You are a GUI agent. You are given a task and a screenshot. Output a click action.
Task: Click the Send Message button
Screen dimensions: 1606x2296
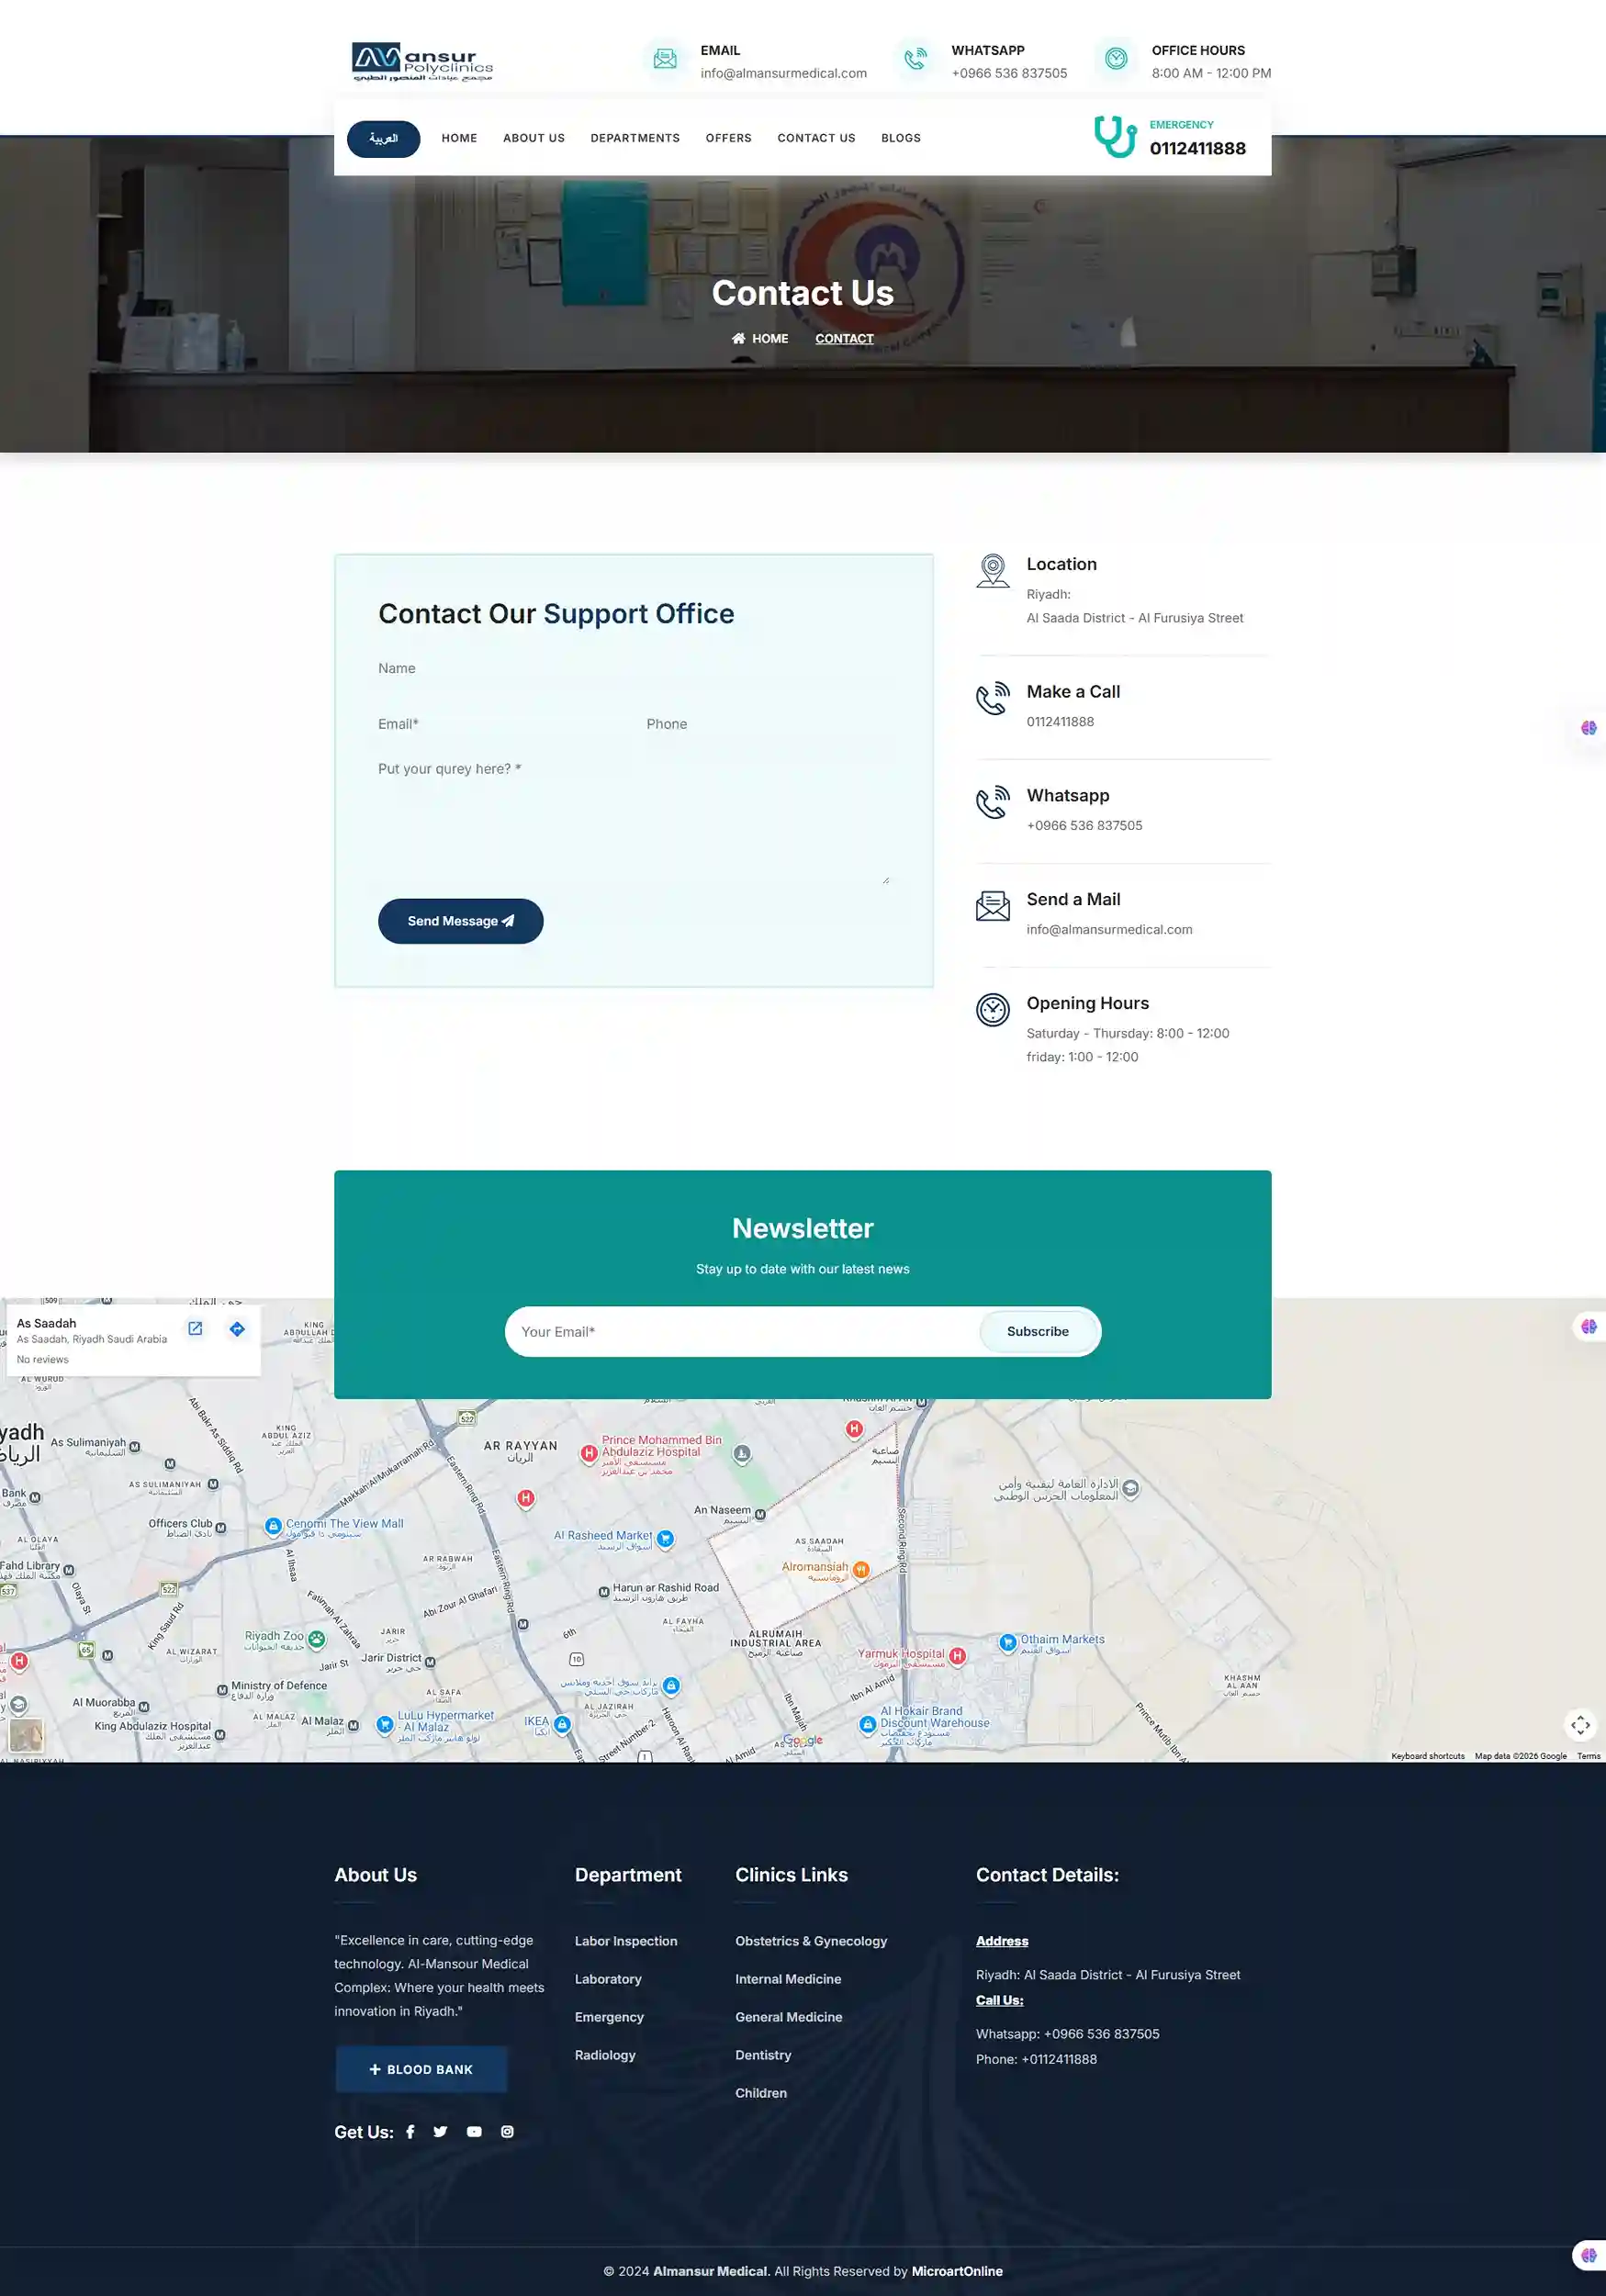click(x=460, y=921)
